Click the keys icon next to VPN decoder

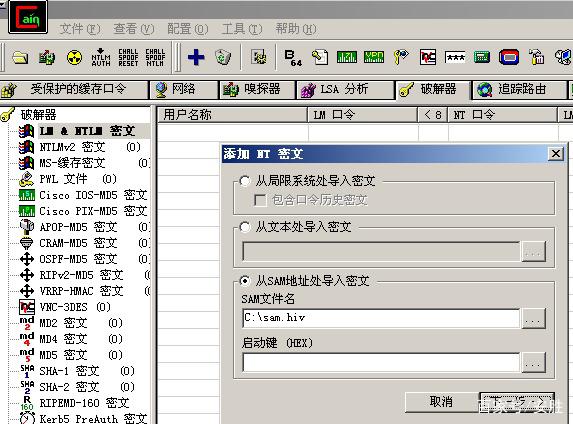(401, 57)
